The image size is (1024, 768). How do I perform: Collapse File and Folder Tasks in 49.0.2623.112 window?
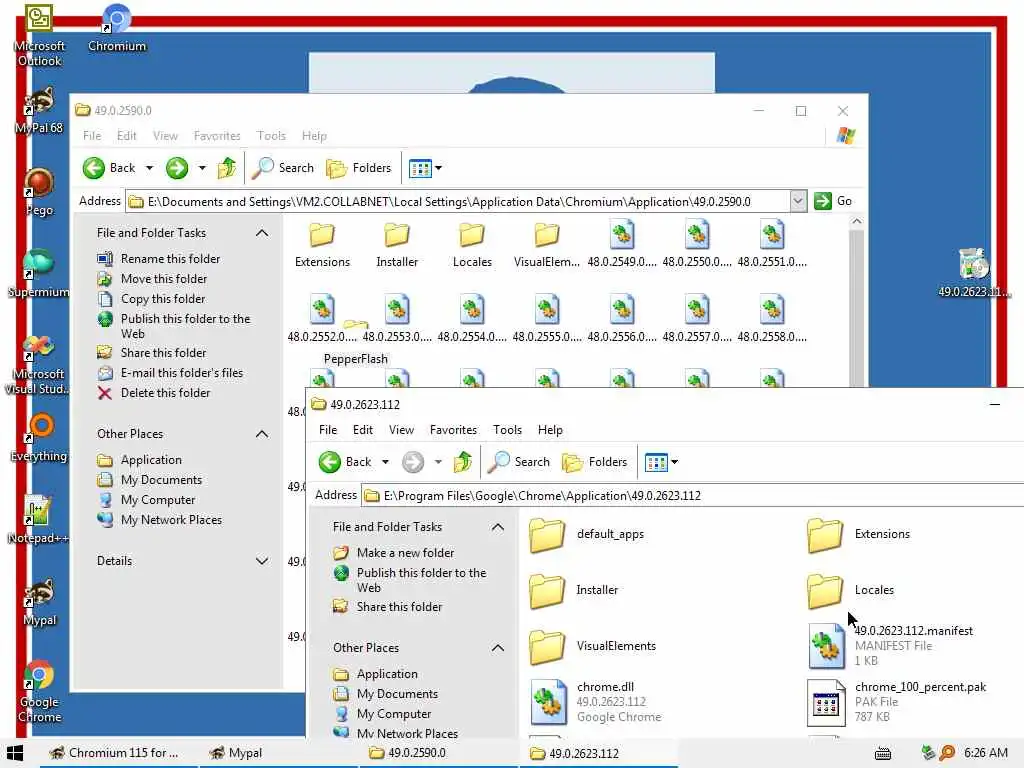point(498,527)
